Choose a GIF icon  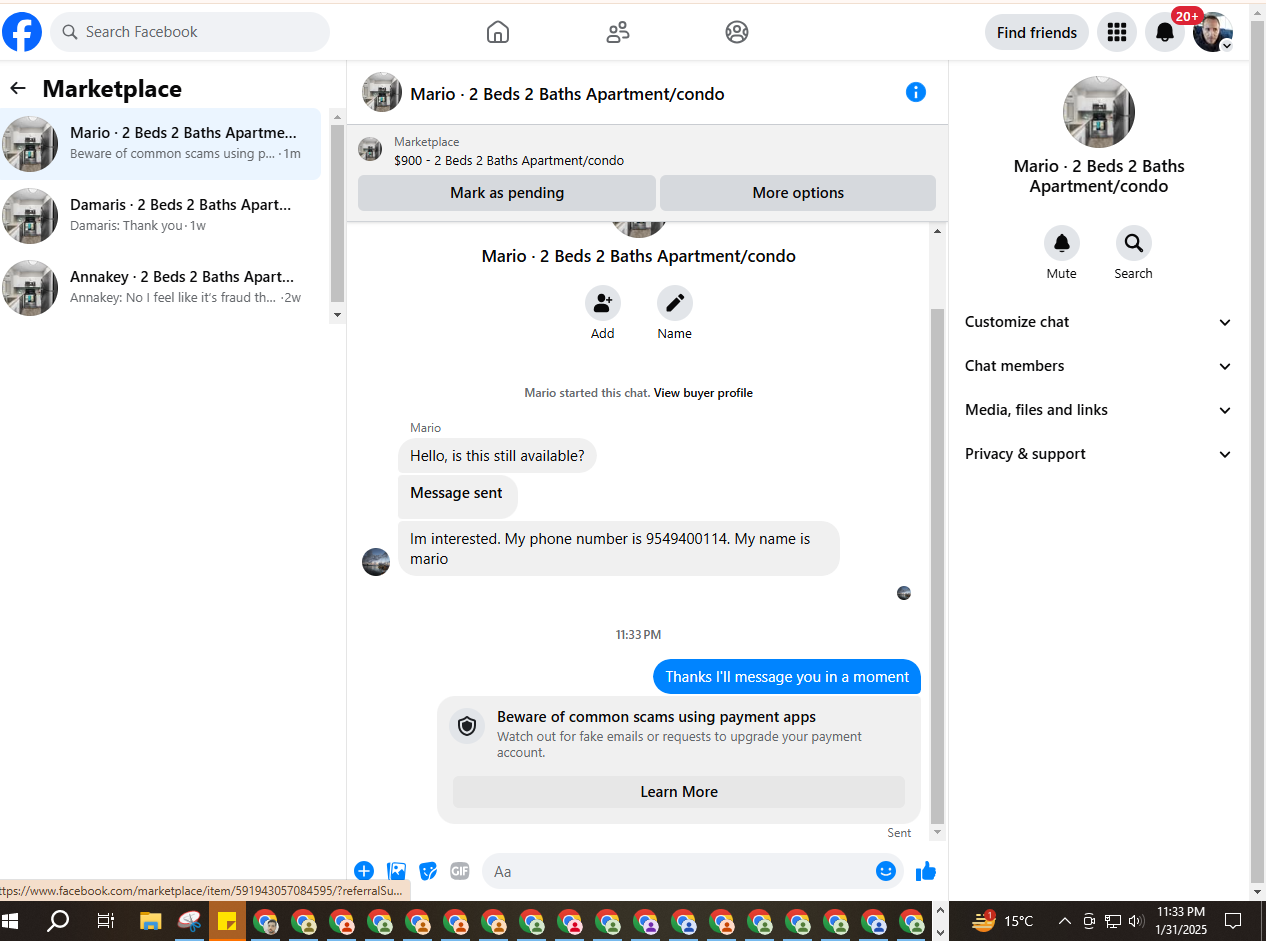[x=460, y=871]
